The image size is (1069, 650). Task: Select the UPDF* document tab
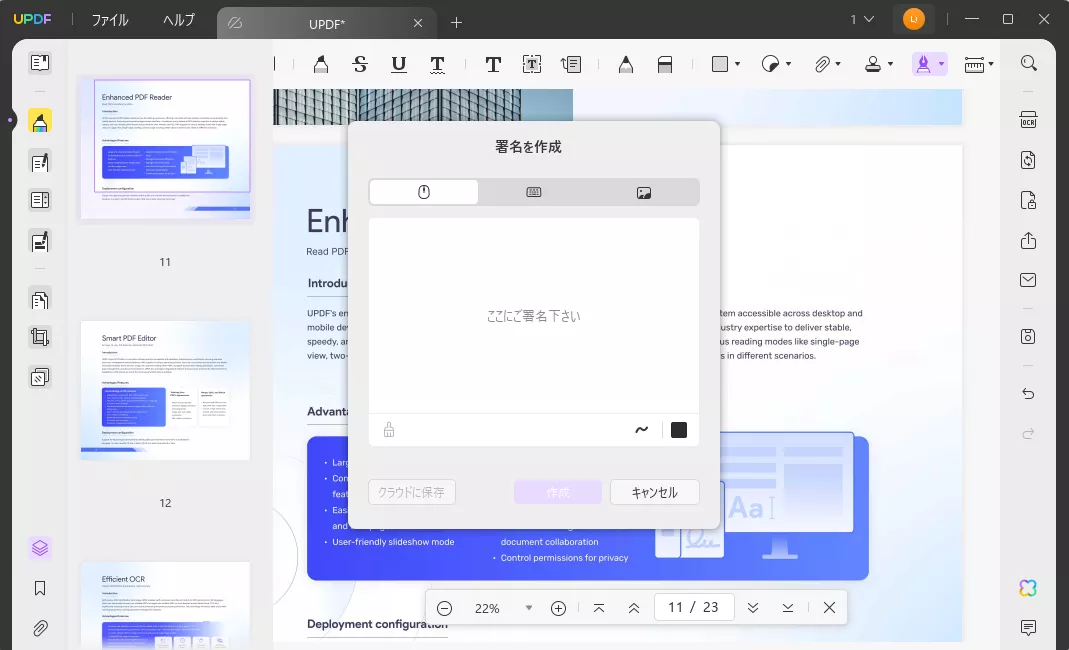pyautogui.click(x=327, y=24)
